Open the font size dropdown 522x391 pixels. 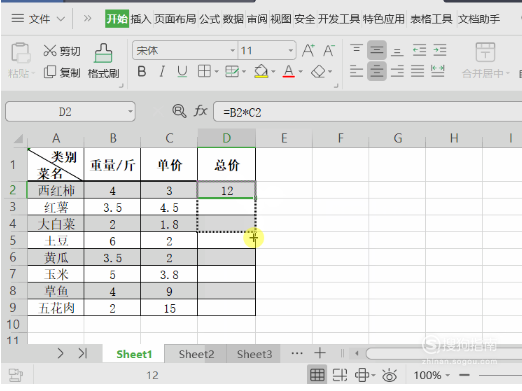(291, 51)
